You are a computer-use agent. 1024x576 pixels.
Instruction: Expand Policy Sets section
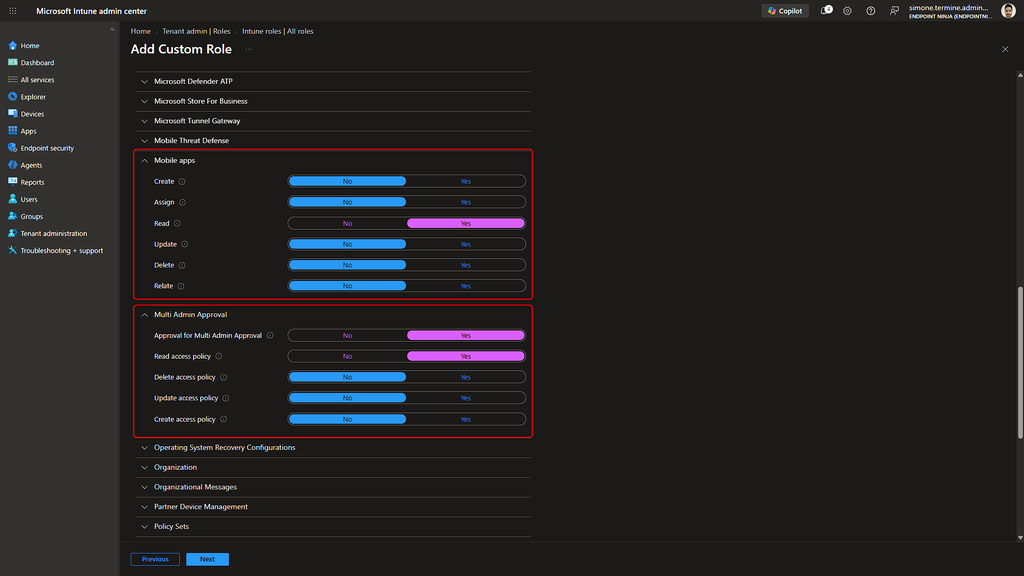pyautogui.click(x=332, y=526)
